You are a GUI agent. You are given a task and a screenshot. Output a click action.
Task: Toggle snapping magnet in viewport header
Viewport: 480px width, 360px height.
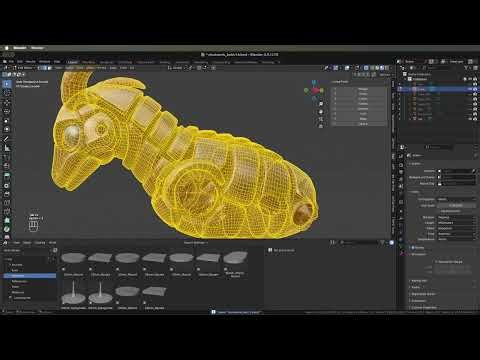click(x=199, y=68)
